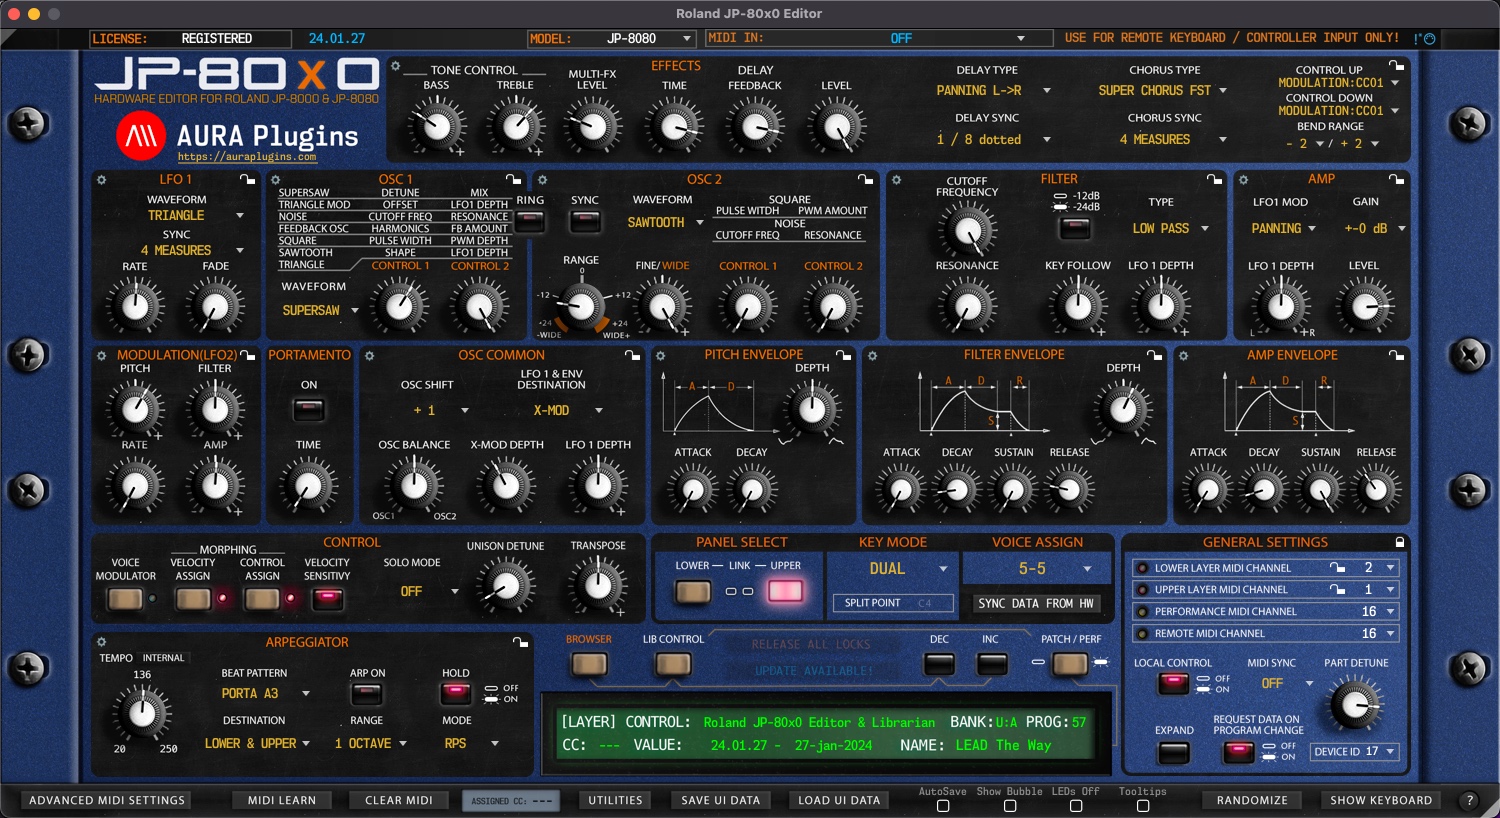
Task: Lock the GENERAL SETTINGS panel padlock
Action: [x=1399, y=541]
